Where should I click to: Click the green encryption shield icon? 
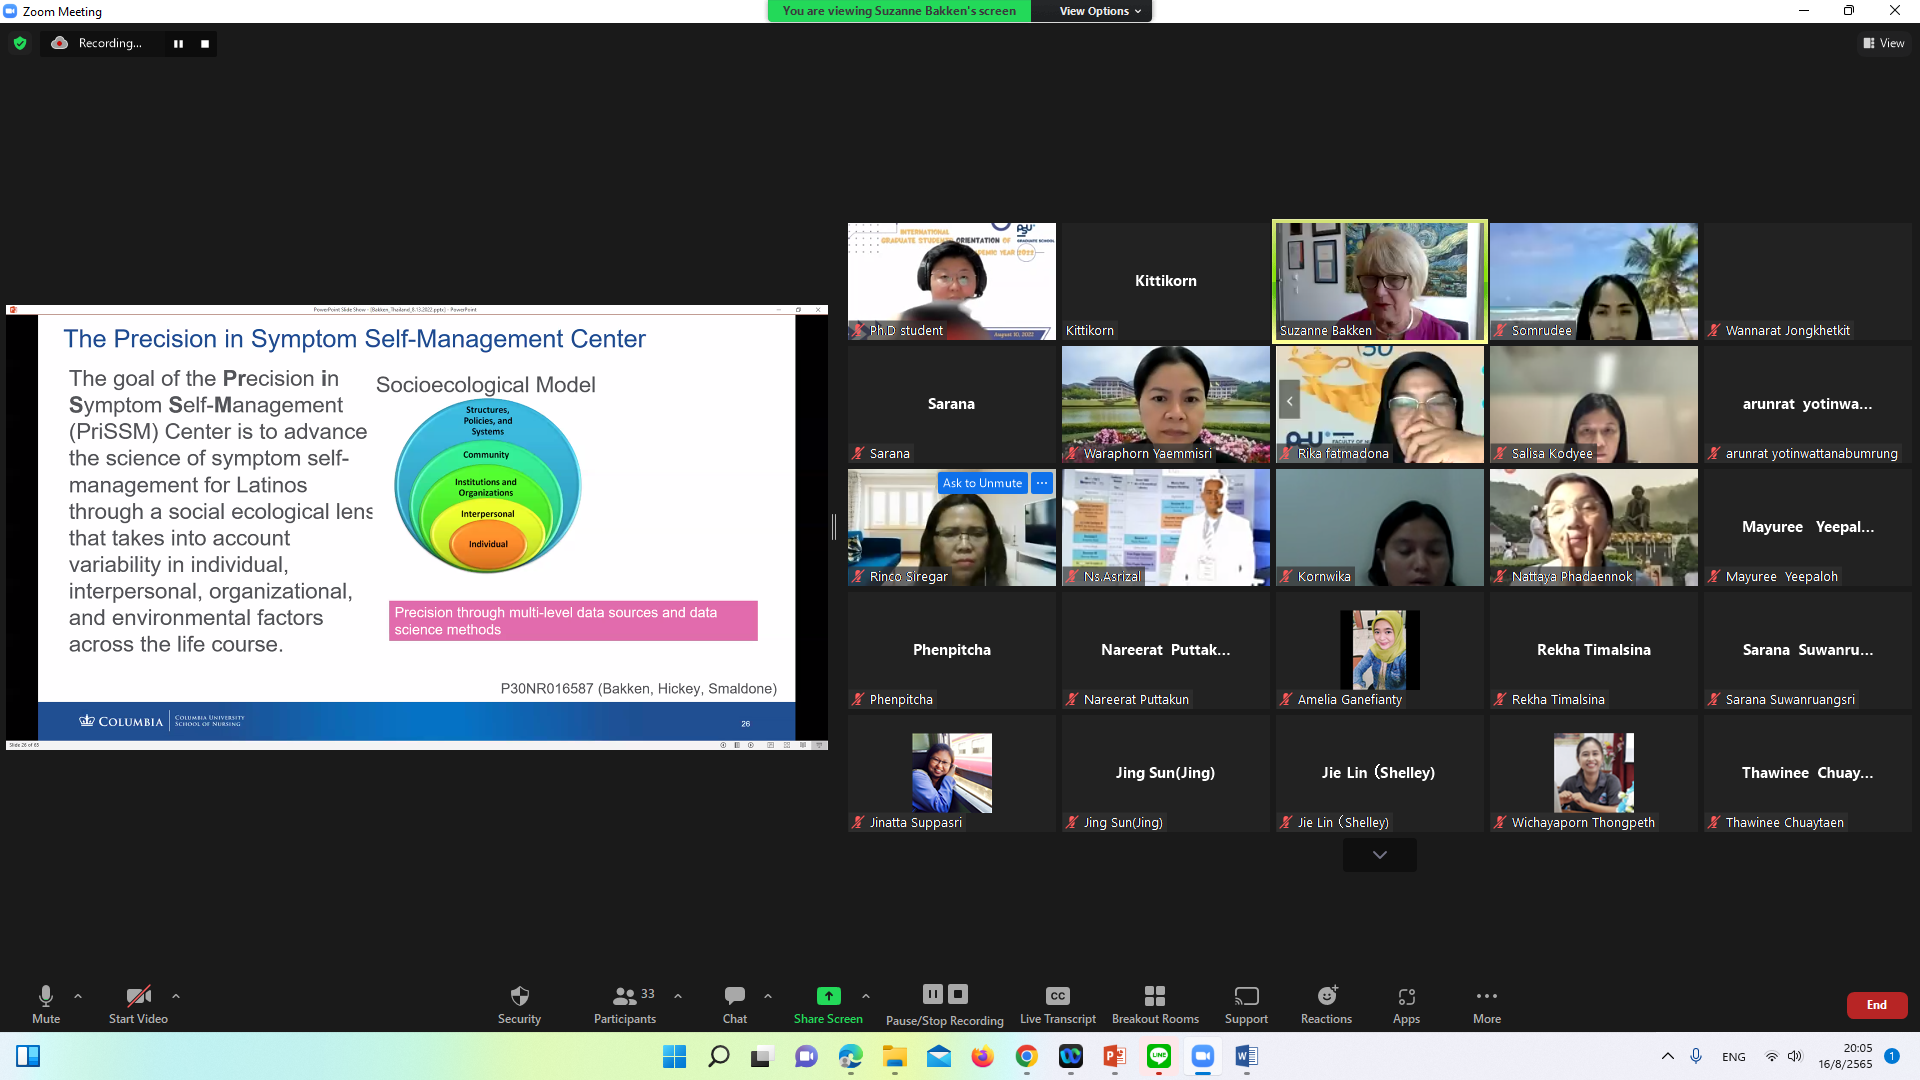click(20, 43)
